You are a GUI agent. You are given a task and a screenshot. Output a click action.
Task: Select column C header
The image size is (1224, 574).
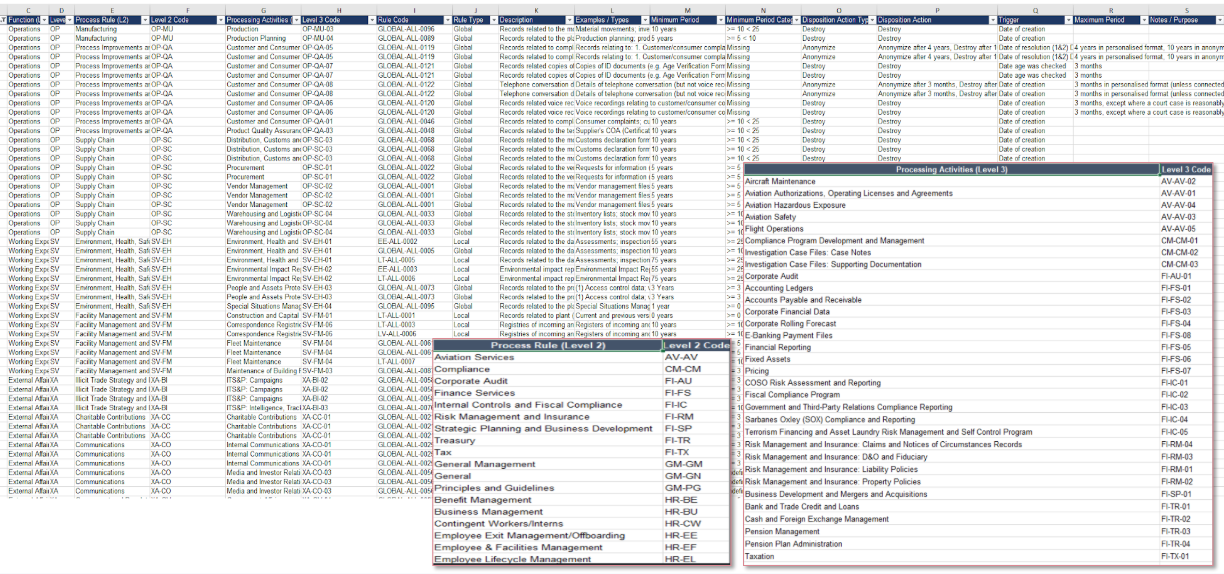coord(28,10)
